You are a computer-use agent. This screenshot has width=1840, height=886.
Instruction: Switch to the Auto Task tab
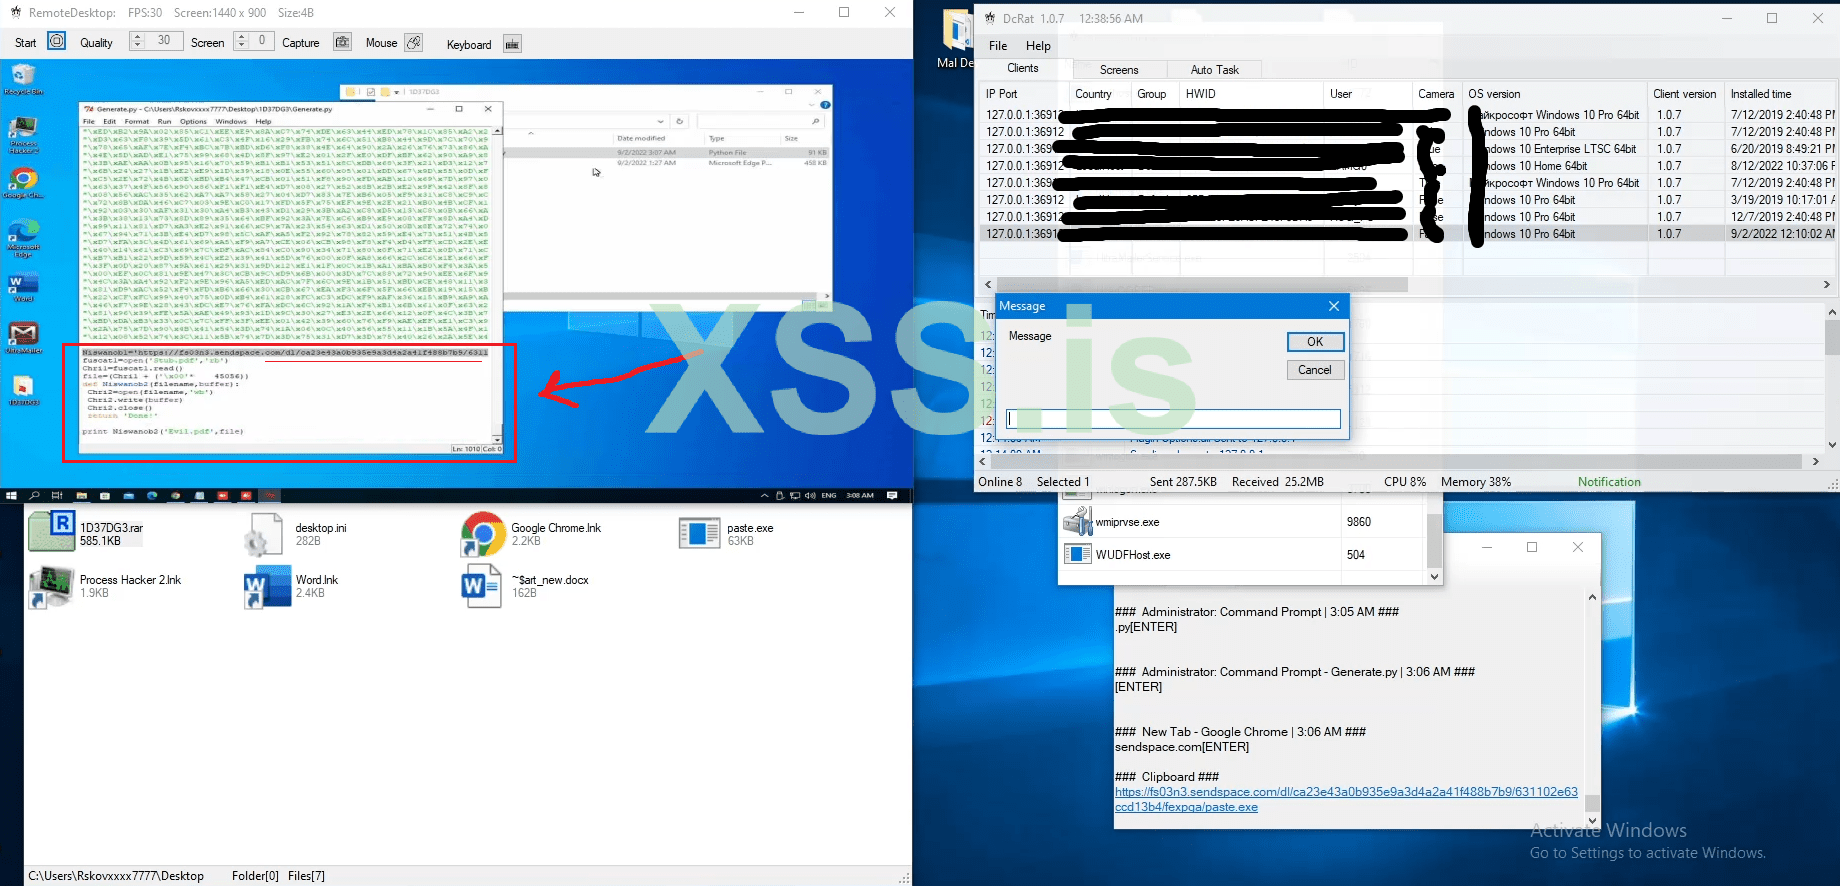point(1214,70)
